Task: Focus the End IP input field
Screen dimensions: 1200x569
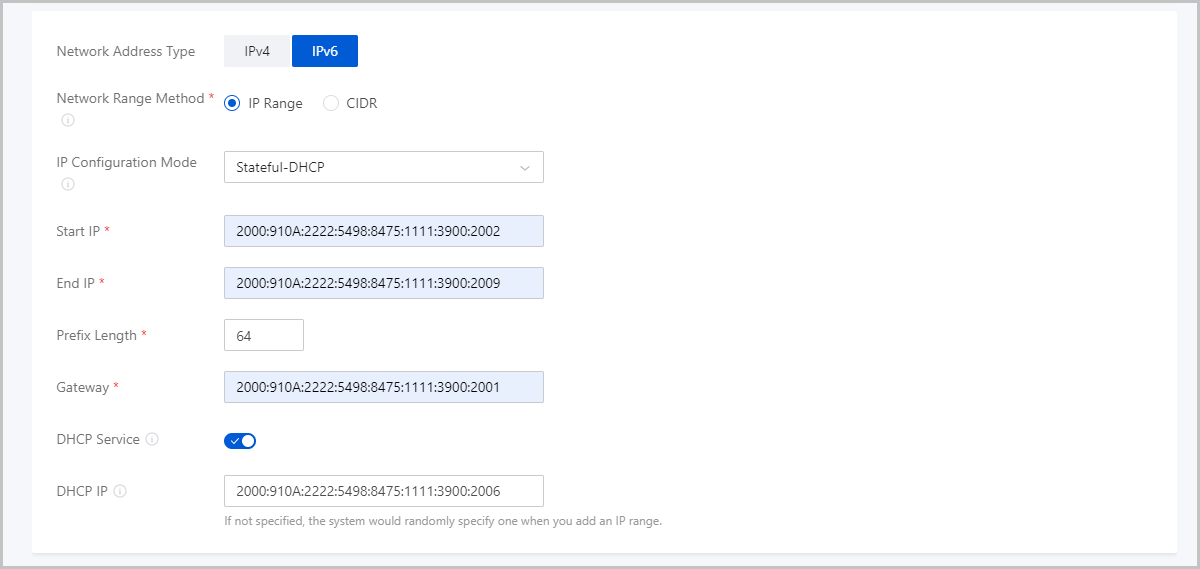Action: [384, 283]
